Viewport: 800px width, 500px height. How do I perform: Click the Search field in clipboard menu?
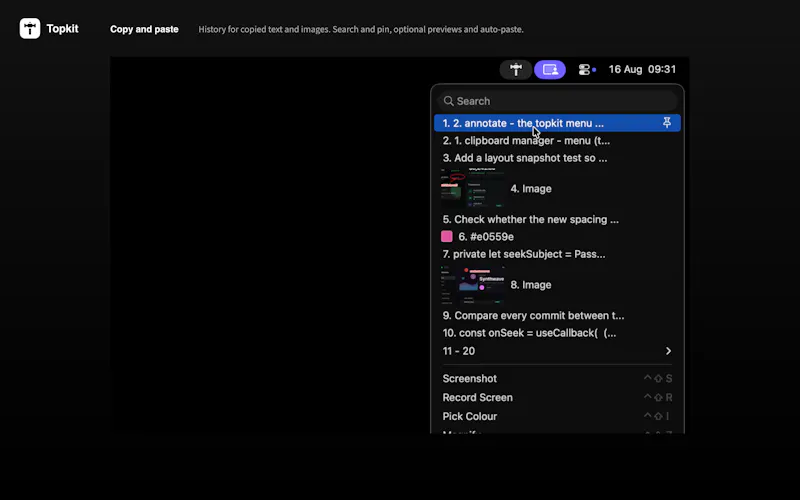click(x=557, y=101)
